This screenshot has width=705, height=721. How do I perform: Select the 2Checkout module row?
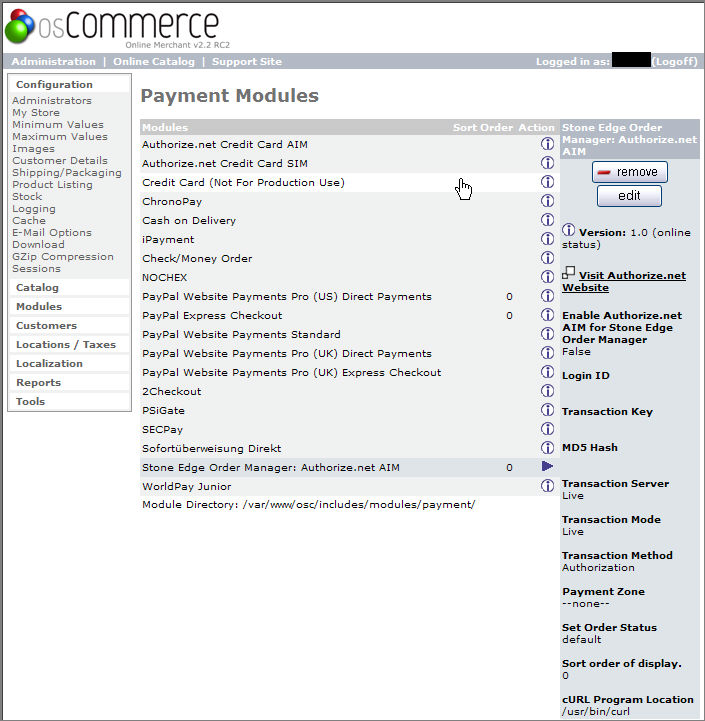point(350,391)
